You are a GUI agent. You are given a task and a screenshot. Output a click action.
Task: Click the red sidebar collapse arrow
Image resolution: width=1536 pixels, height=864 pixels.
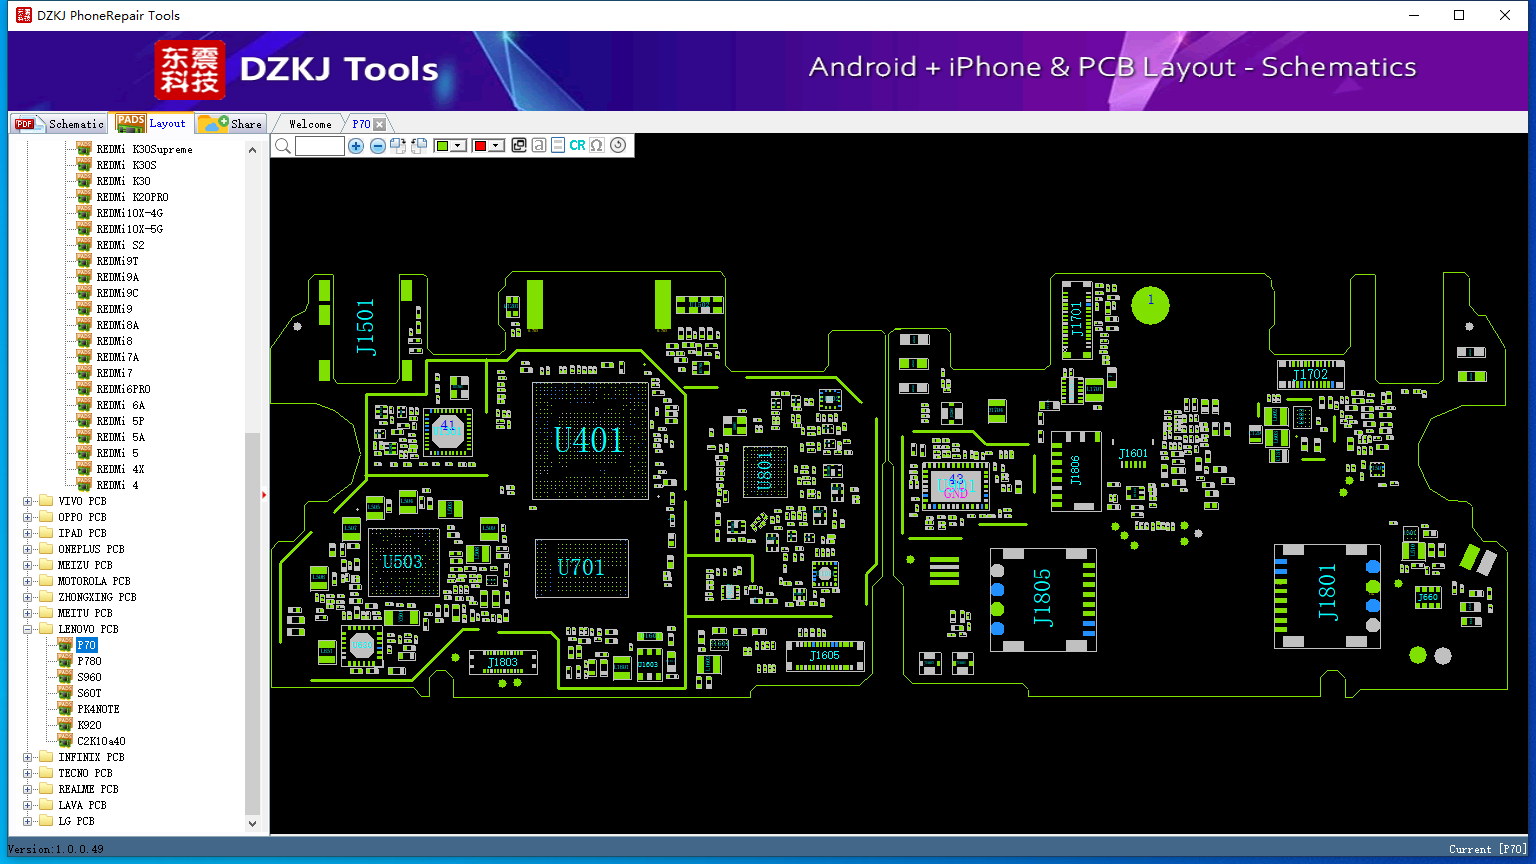[264, 494]
